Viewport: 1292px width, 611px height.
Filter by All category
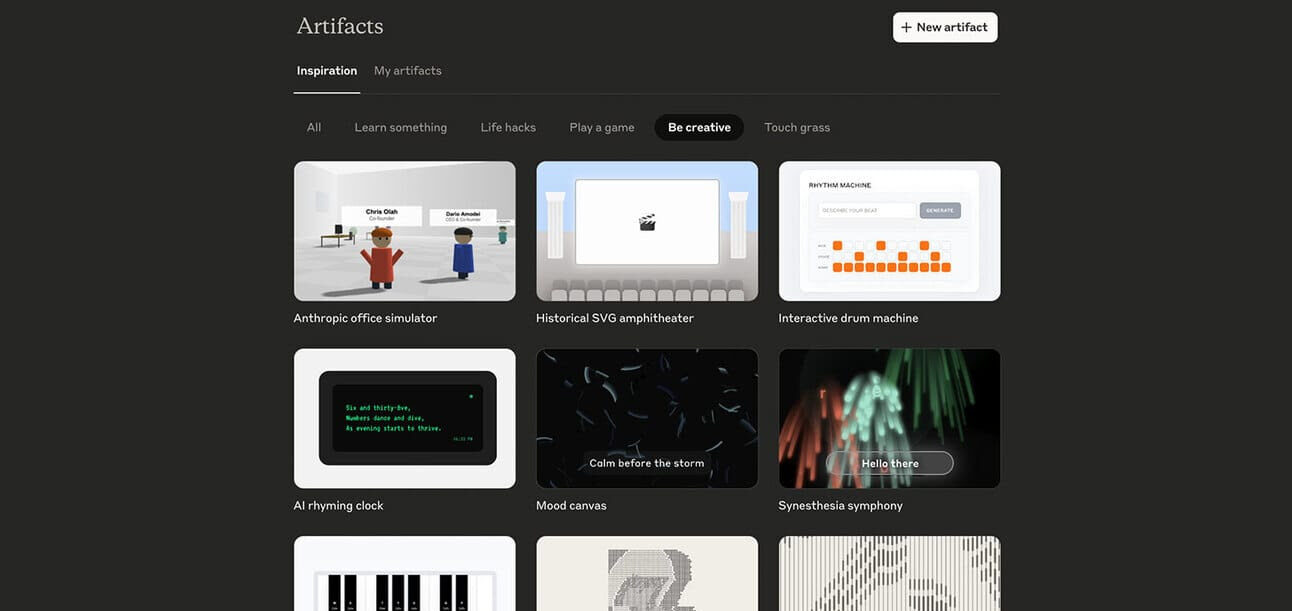pos(314,127)
